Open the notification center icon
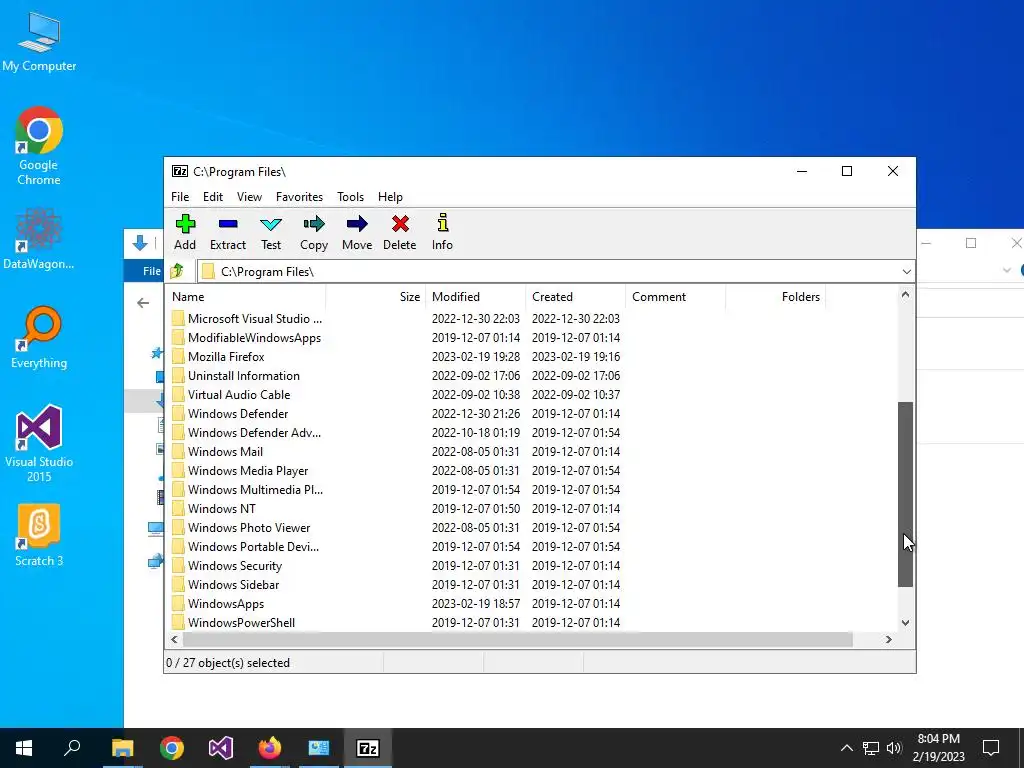The image size is (1024, 768). click(991, 748)
